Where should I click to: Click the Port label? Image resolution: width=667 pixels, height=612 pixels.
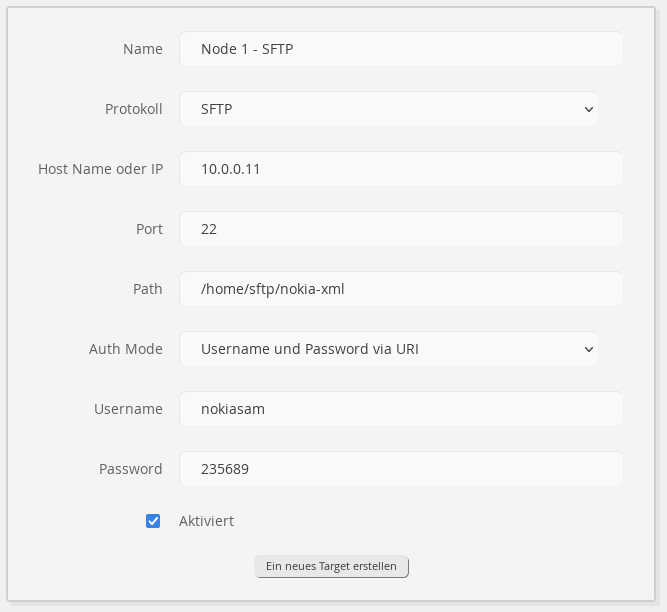149,229
